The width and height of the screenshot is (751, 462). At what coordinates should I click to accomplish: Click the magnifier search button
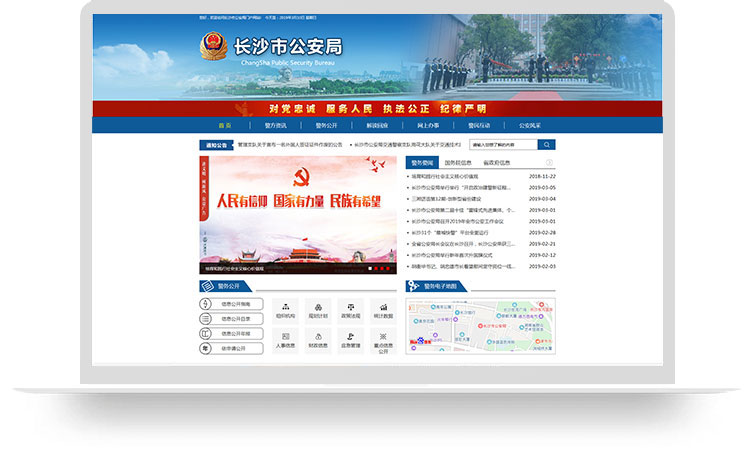pyautogui.click(x=546, y=145)
